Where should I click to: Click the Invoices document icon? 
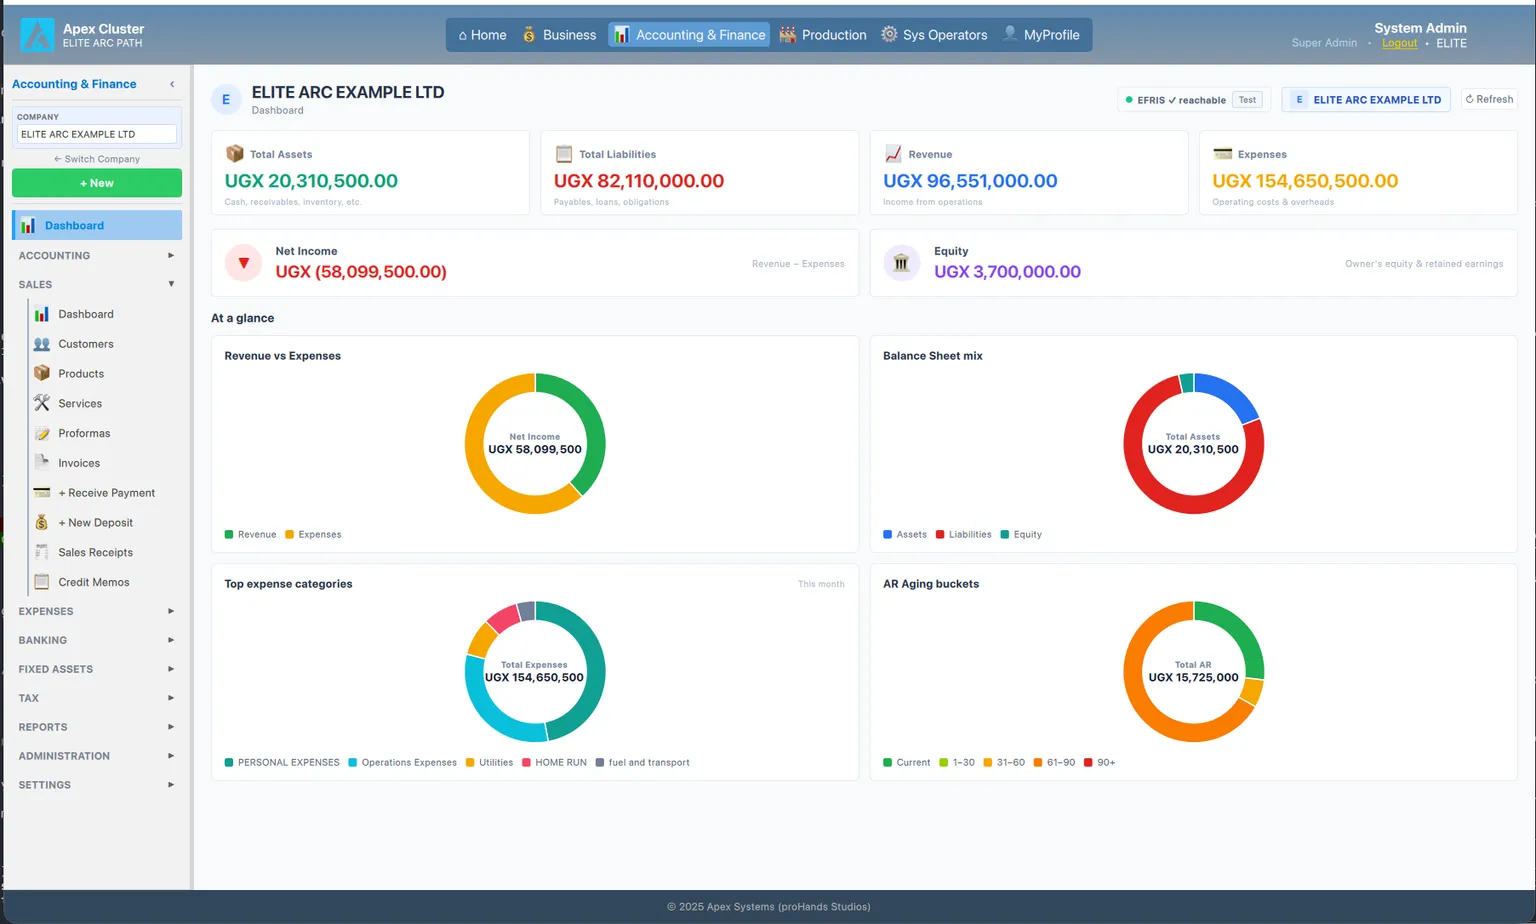tap(42, 463)
